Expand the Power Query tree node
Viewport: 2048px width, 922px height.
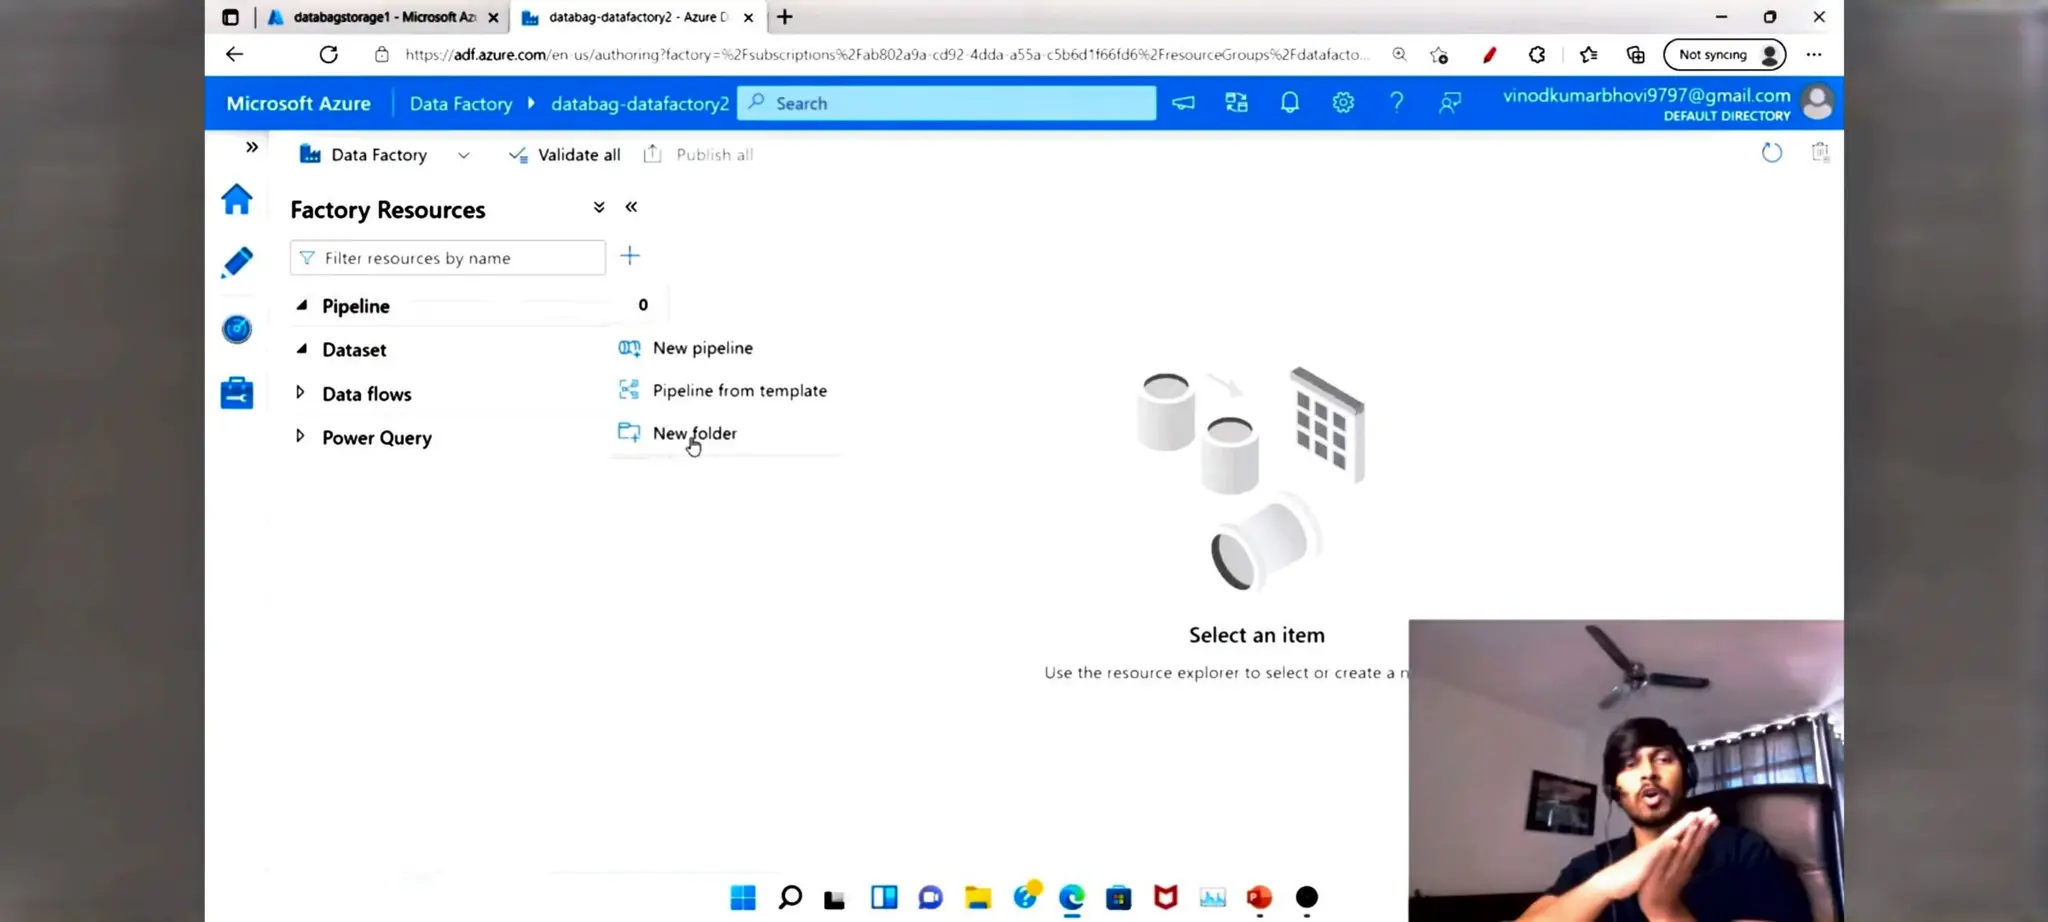pyautogui.click(x=300, y=436)
